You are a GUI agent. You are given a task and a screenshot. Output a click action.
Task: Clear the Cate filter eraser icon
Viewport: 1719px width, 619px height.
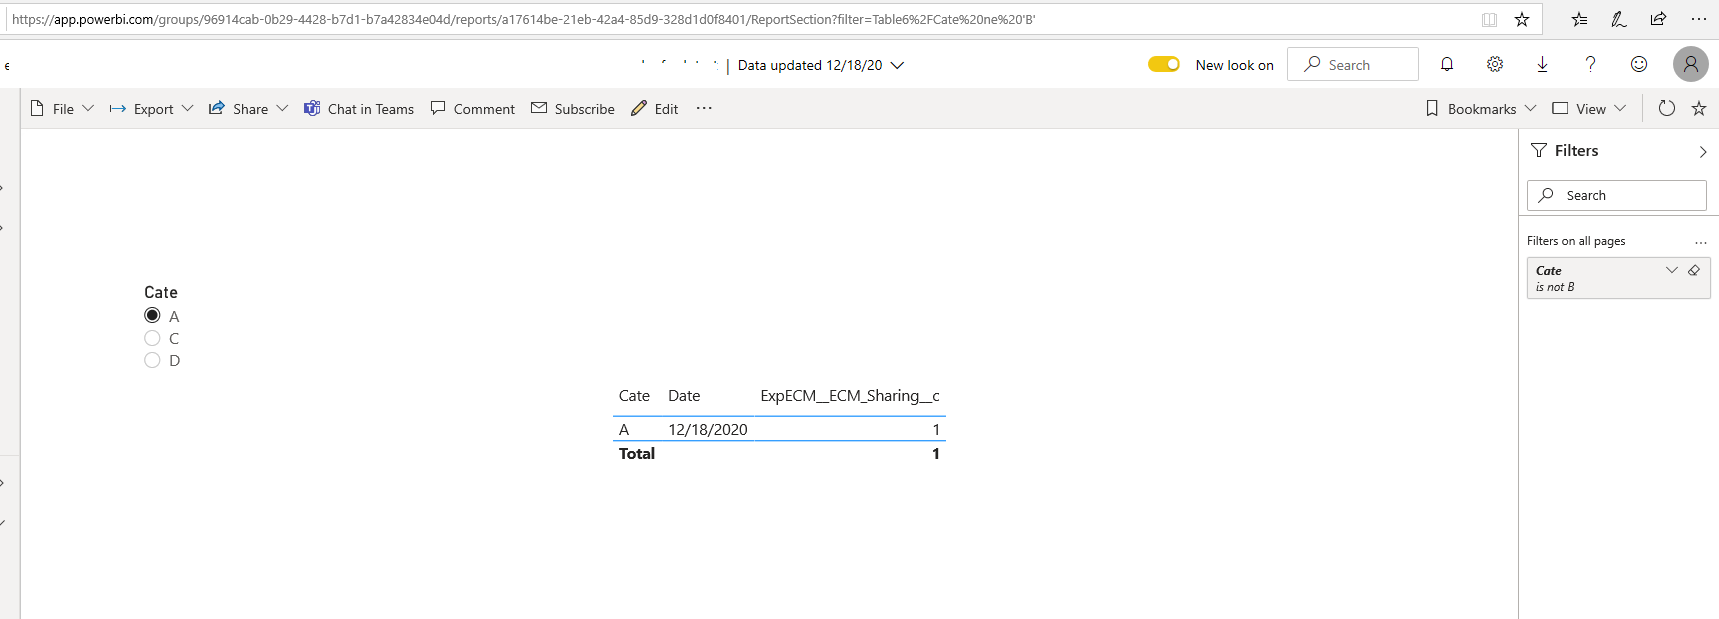1694,270
